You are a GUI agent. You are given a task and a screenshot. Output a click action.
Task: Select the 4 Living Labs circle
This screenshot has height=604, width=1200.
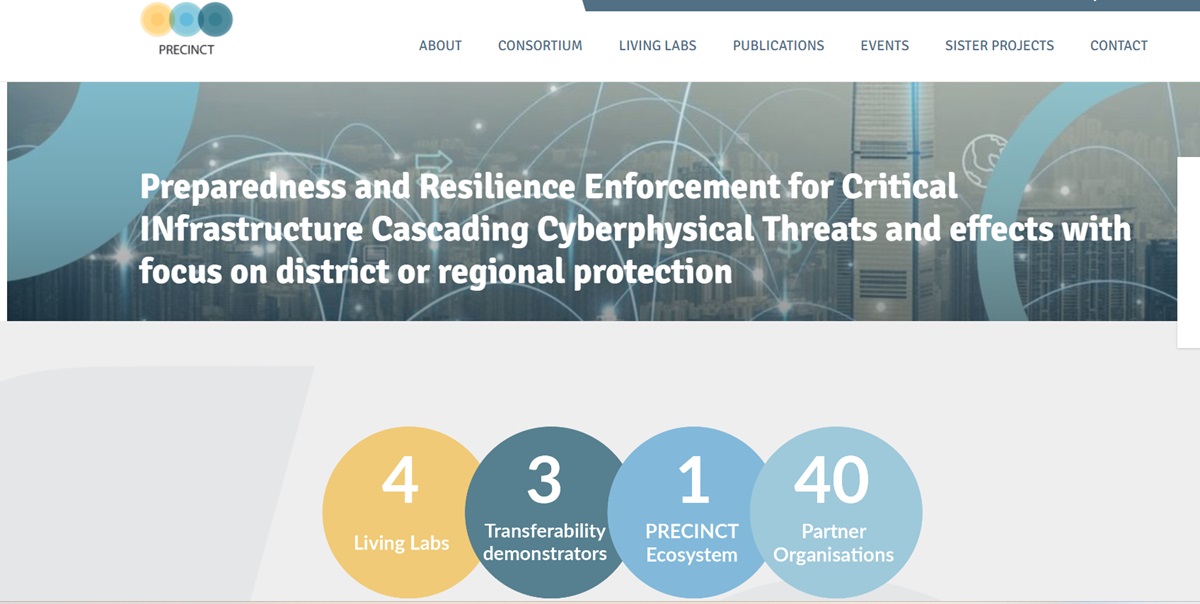(401, 512)
